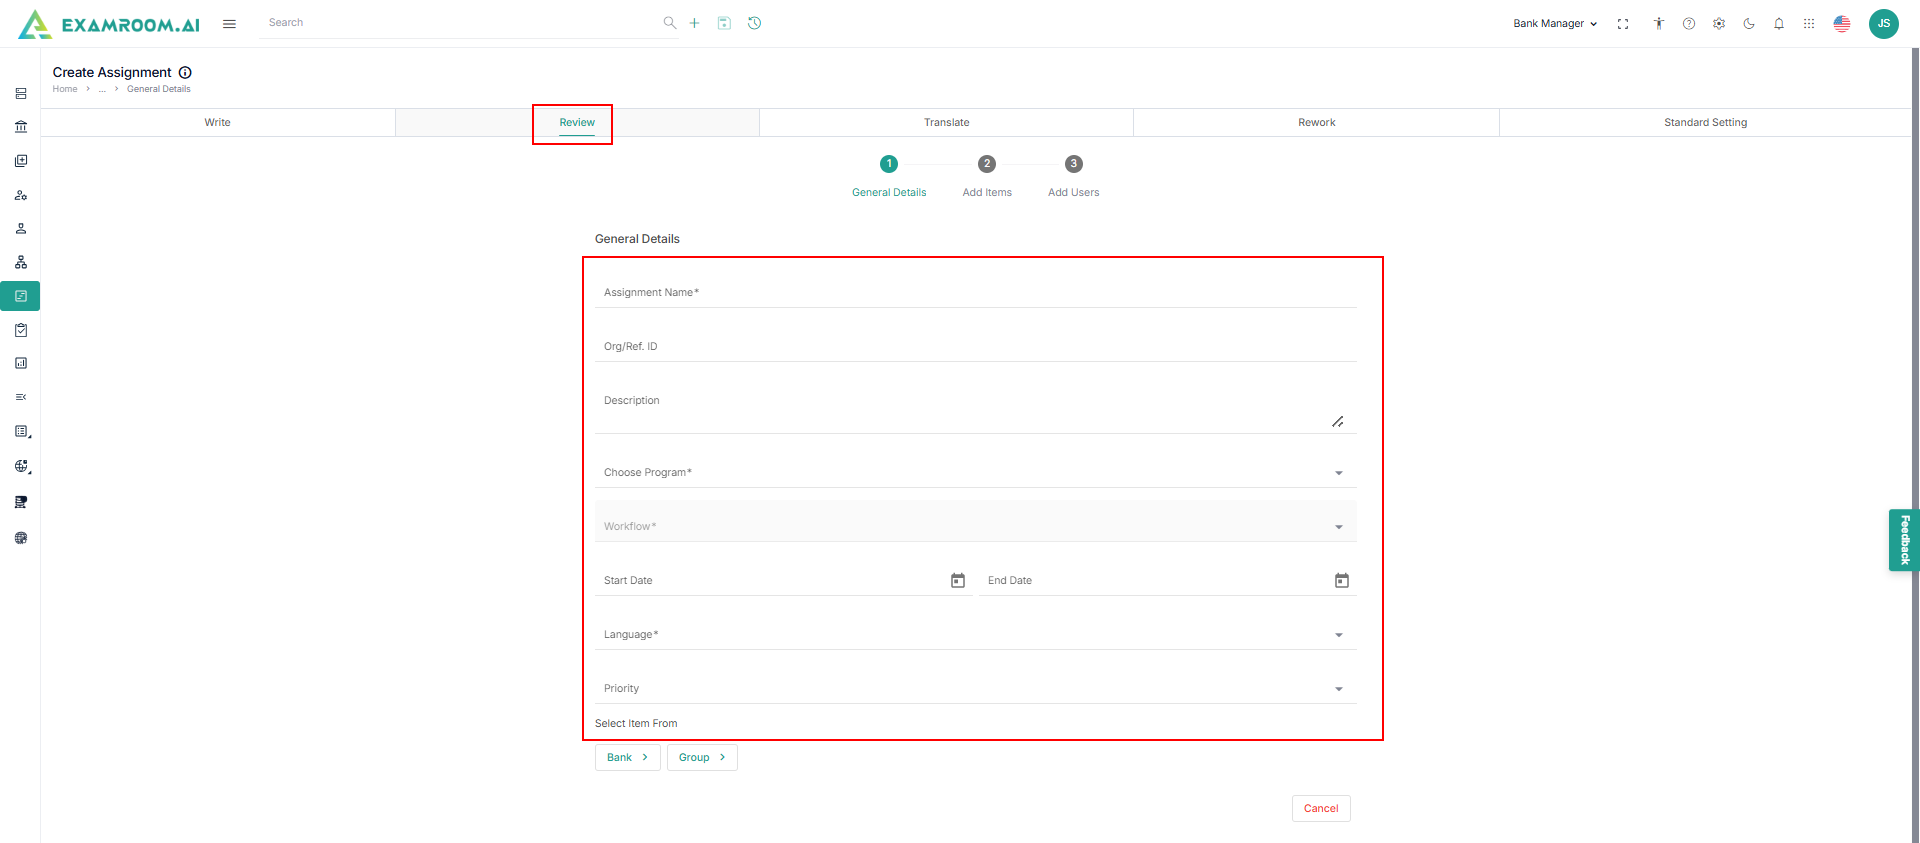The width and height of the screenshot is (1920, 843).
Task: Click the Group button
Action: click(702, 757)
